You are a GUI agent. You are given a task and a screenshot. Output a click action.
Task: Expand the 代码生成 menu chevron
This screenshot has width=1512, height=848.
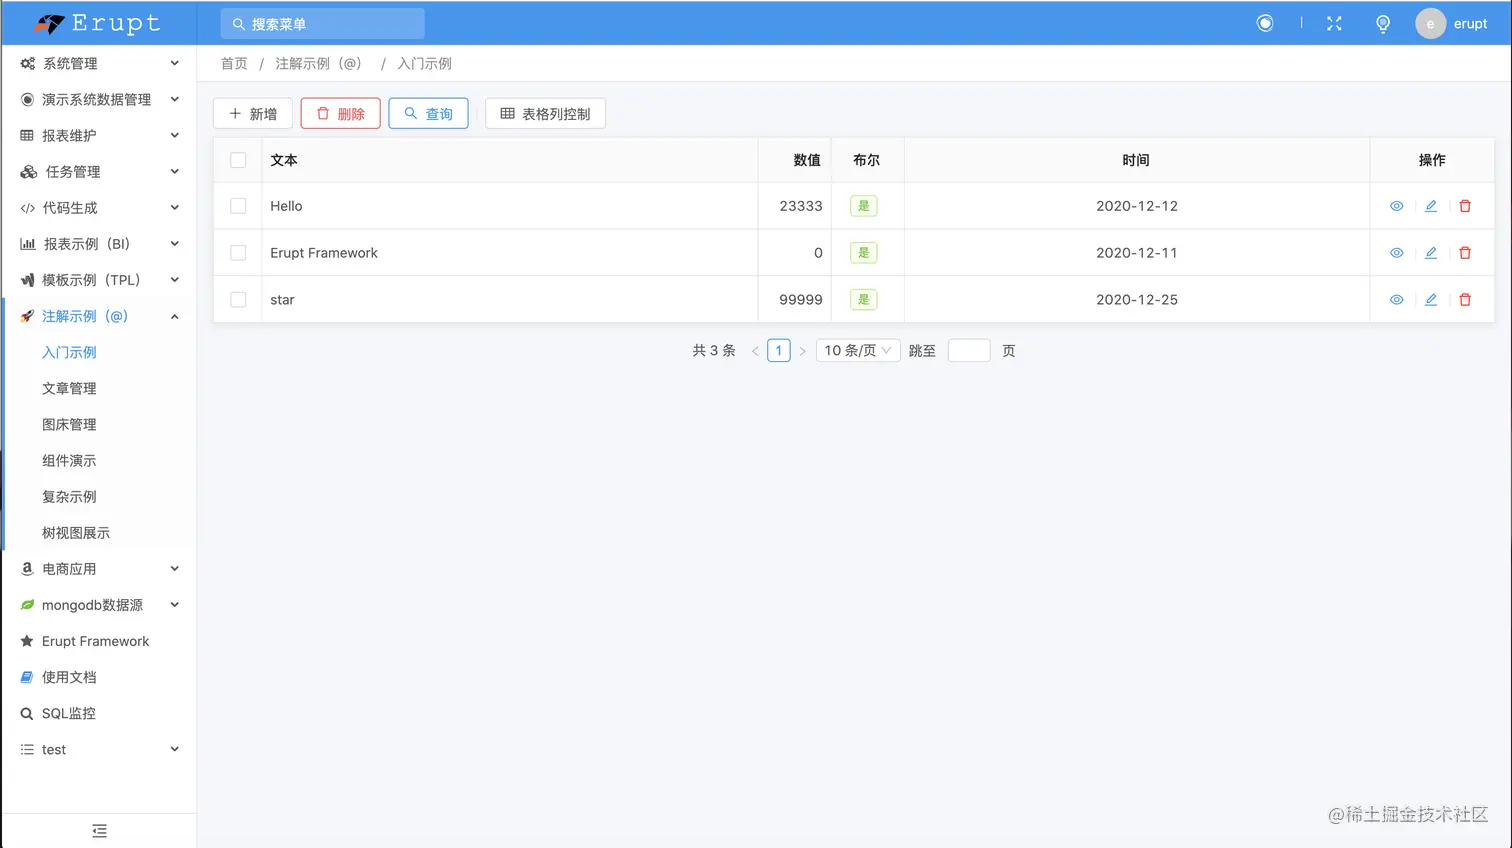click(x=175, y=208)
